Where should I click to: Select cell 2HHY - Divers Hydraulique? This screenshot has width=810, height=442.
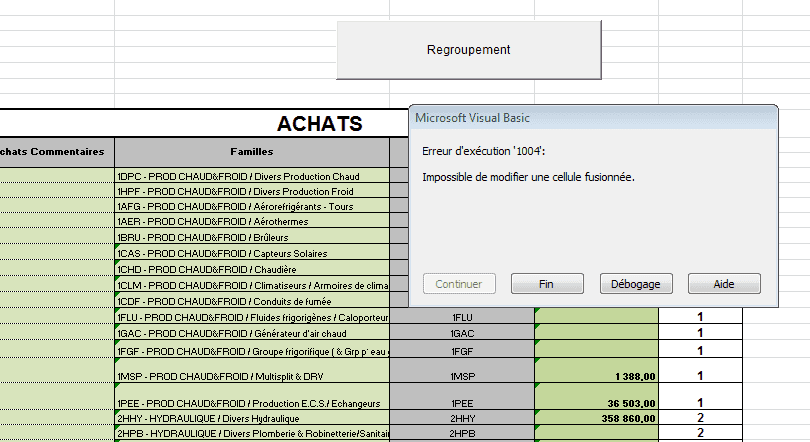pyautogui.click(x=252, y=418)
